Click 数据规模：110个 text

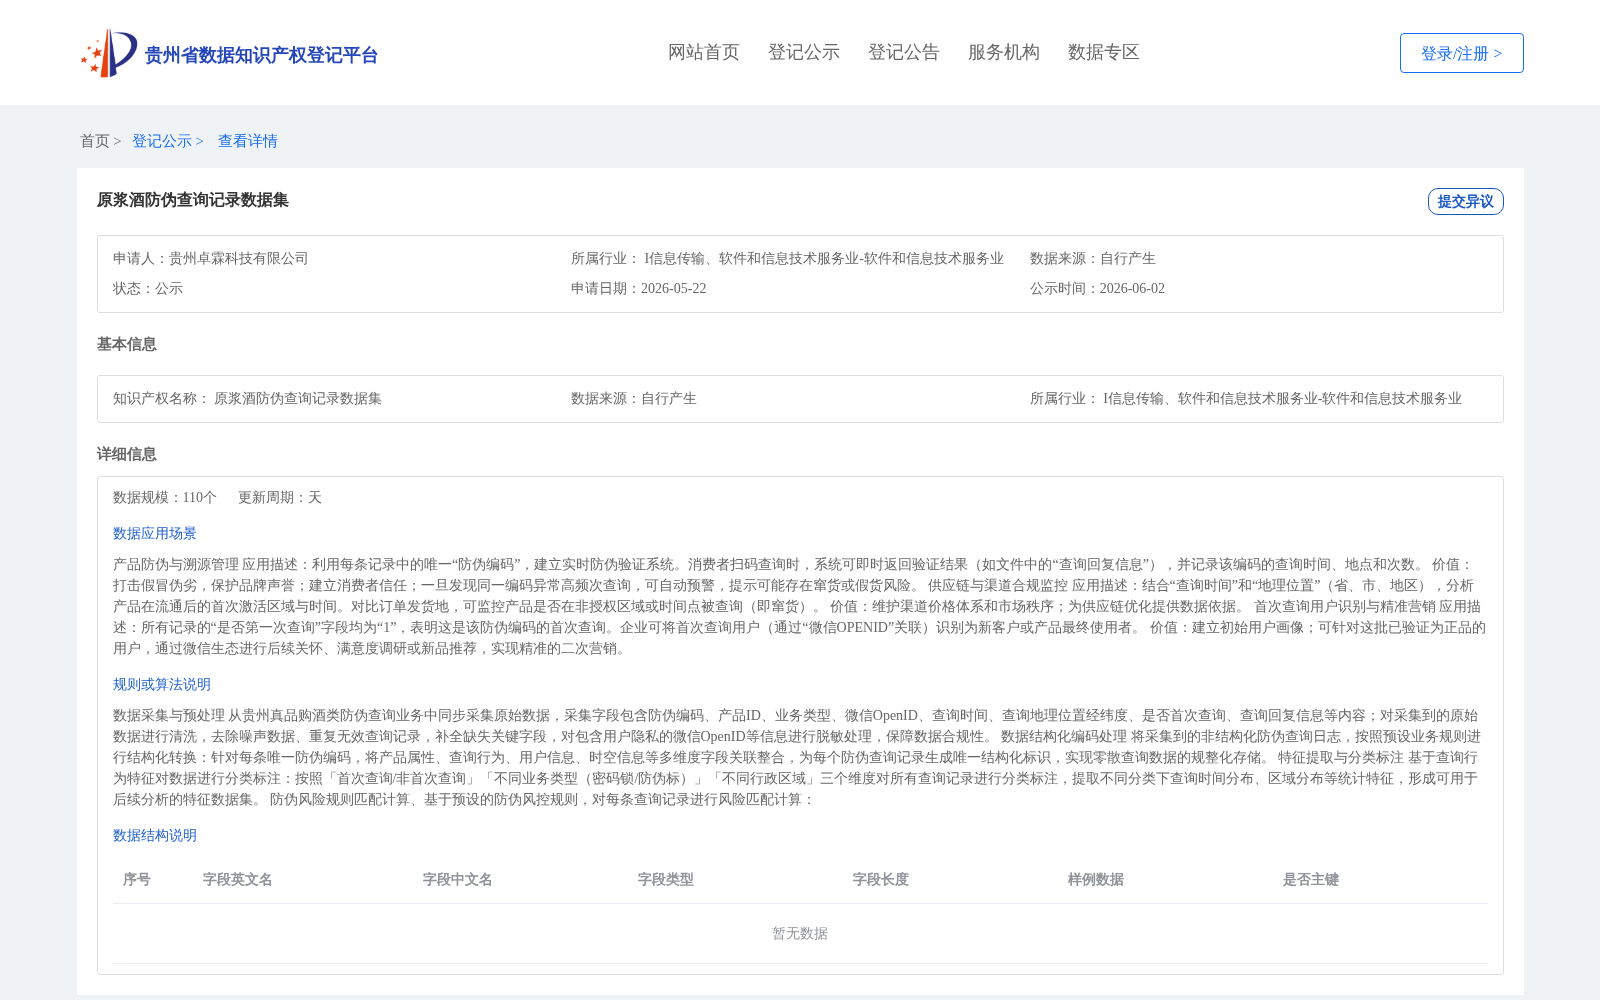165,497
